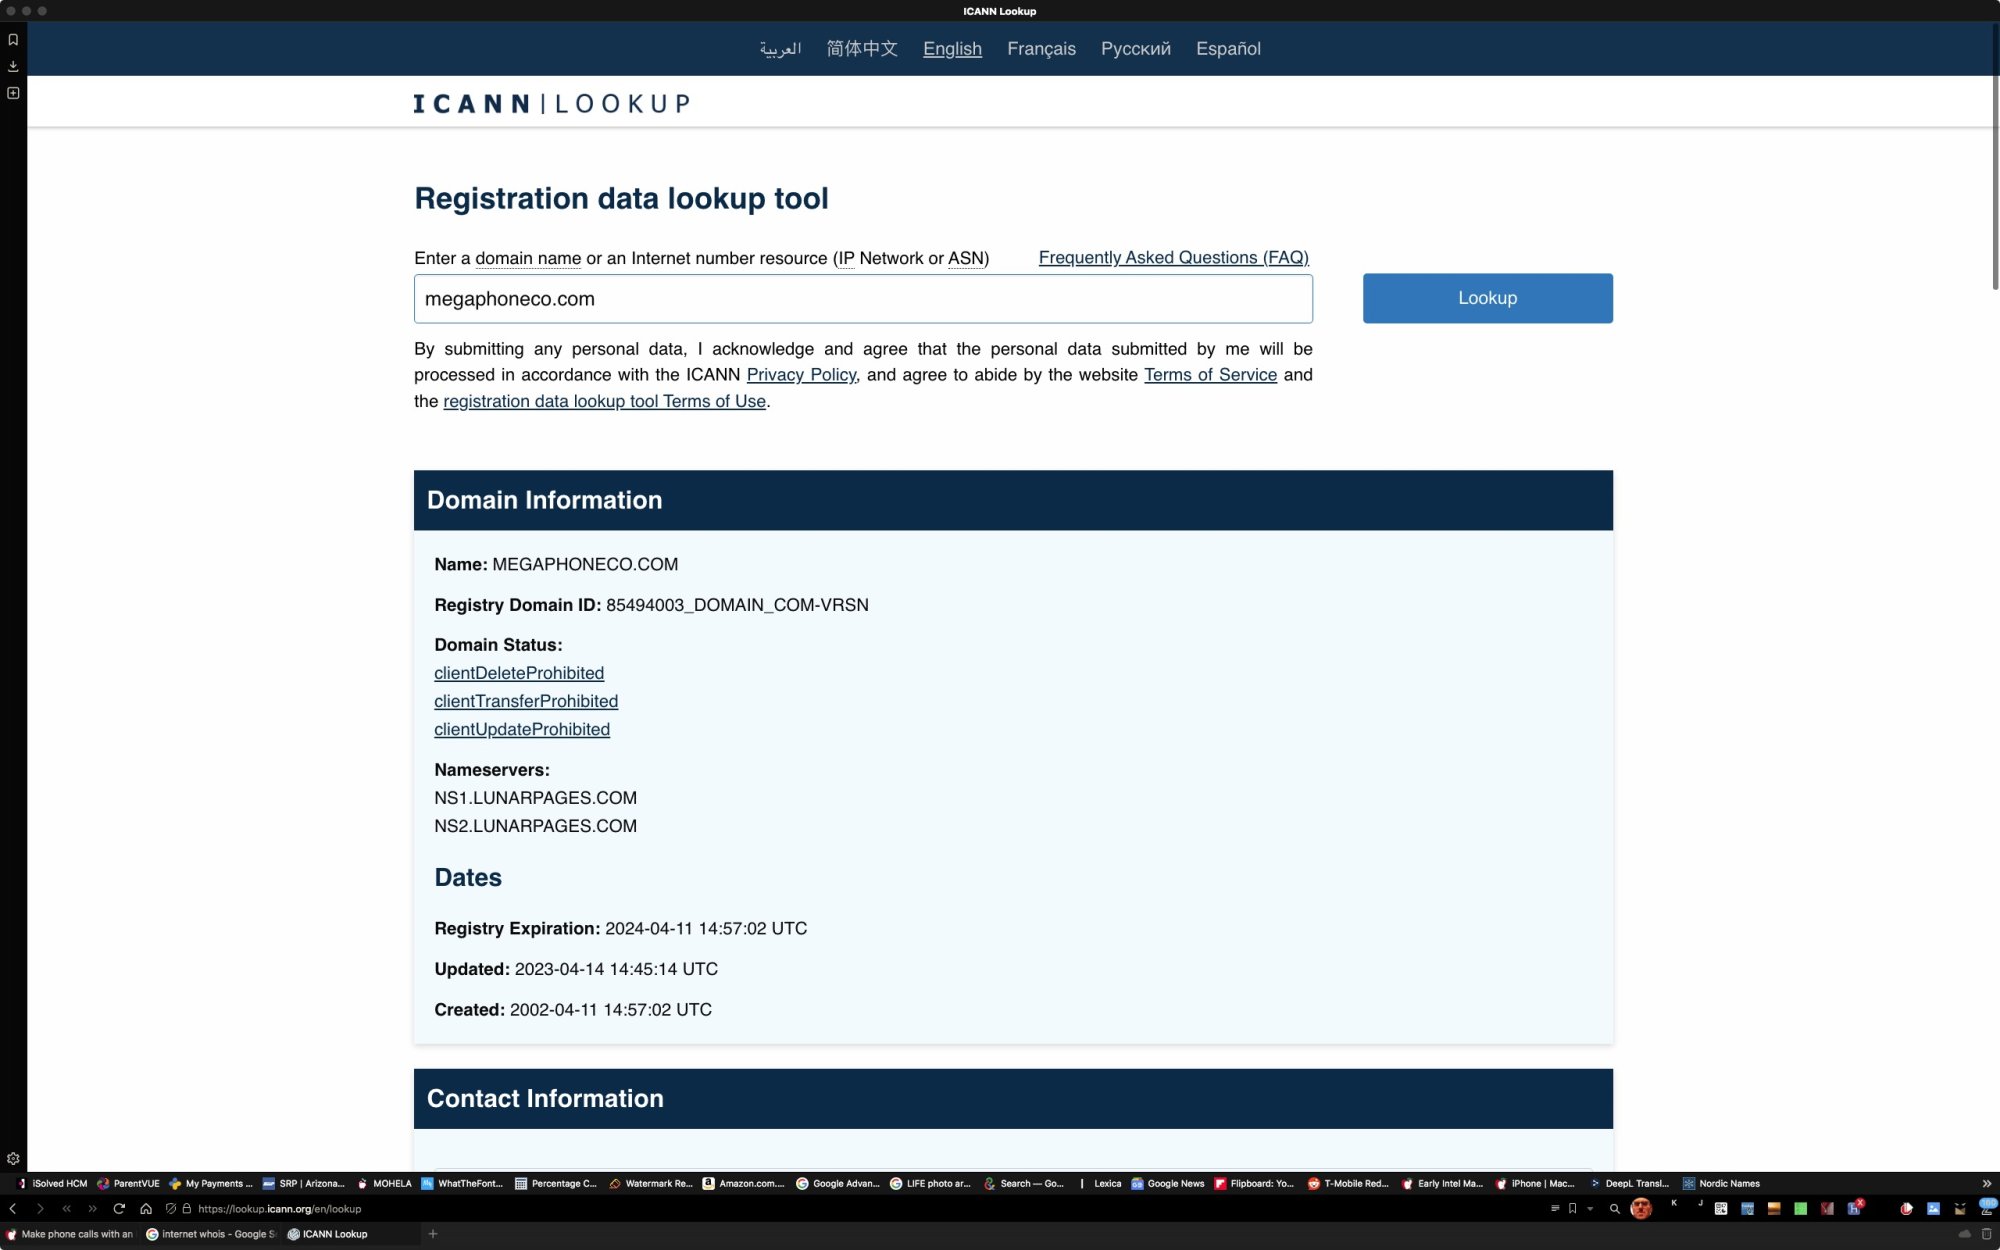Click the search magnifier icon in toolbar
Viewport: 2000px width, 1250px height.
point(1614,1208)
